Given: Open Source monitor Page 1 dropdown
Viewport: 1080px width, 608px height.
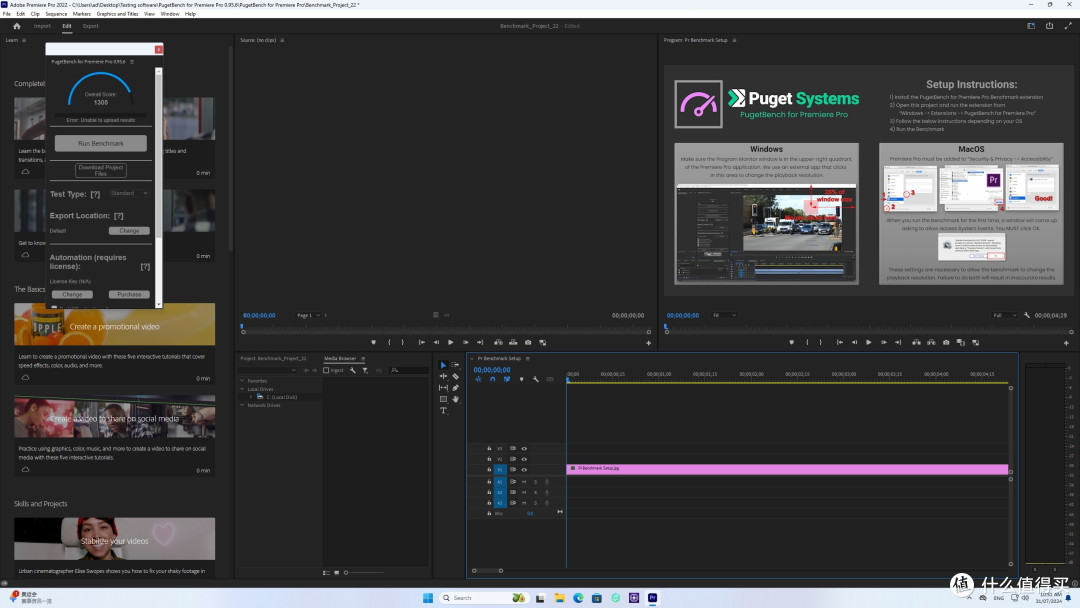Looking at the screenshot, I should click(308, 315).
